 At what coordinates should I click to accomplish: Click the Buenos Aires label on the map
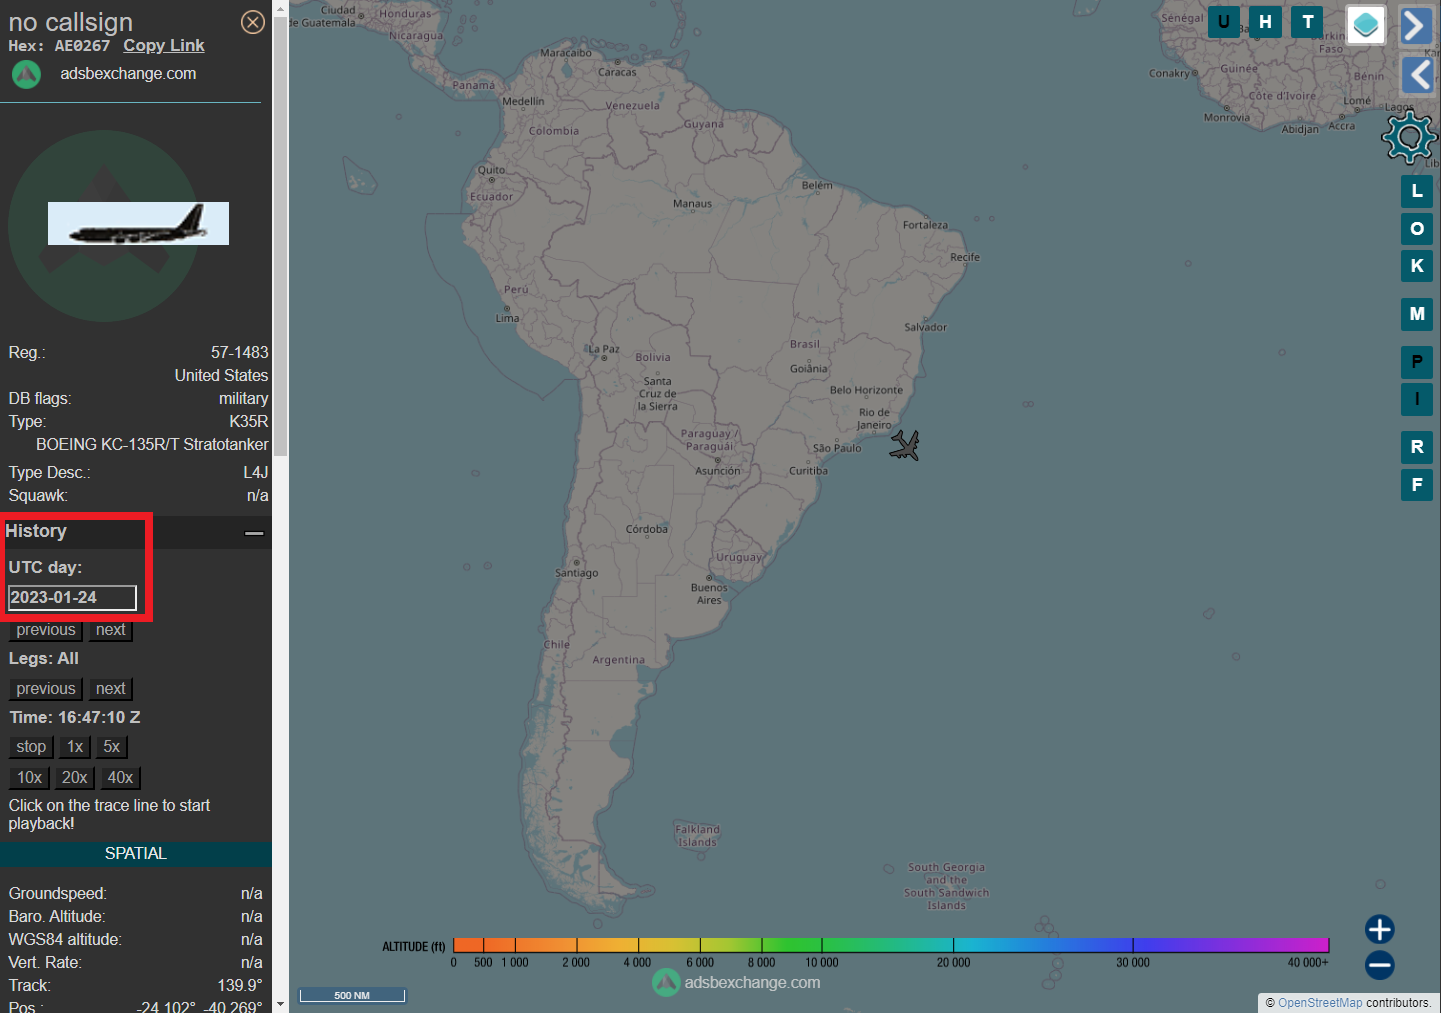709,594
